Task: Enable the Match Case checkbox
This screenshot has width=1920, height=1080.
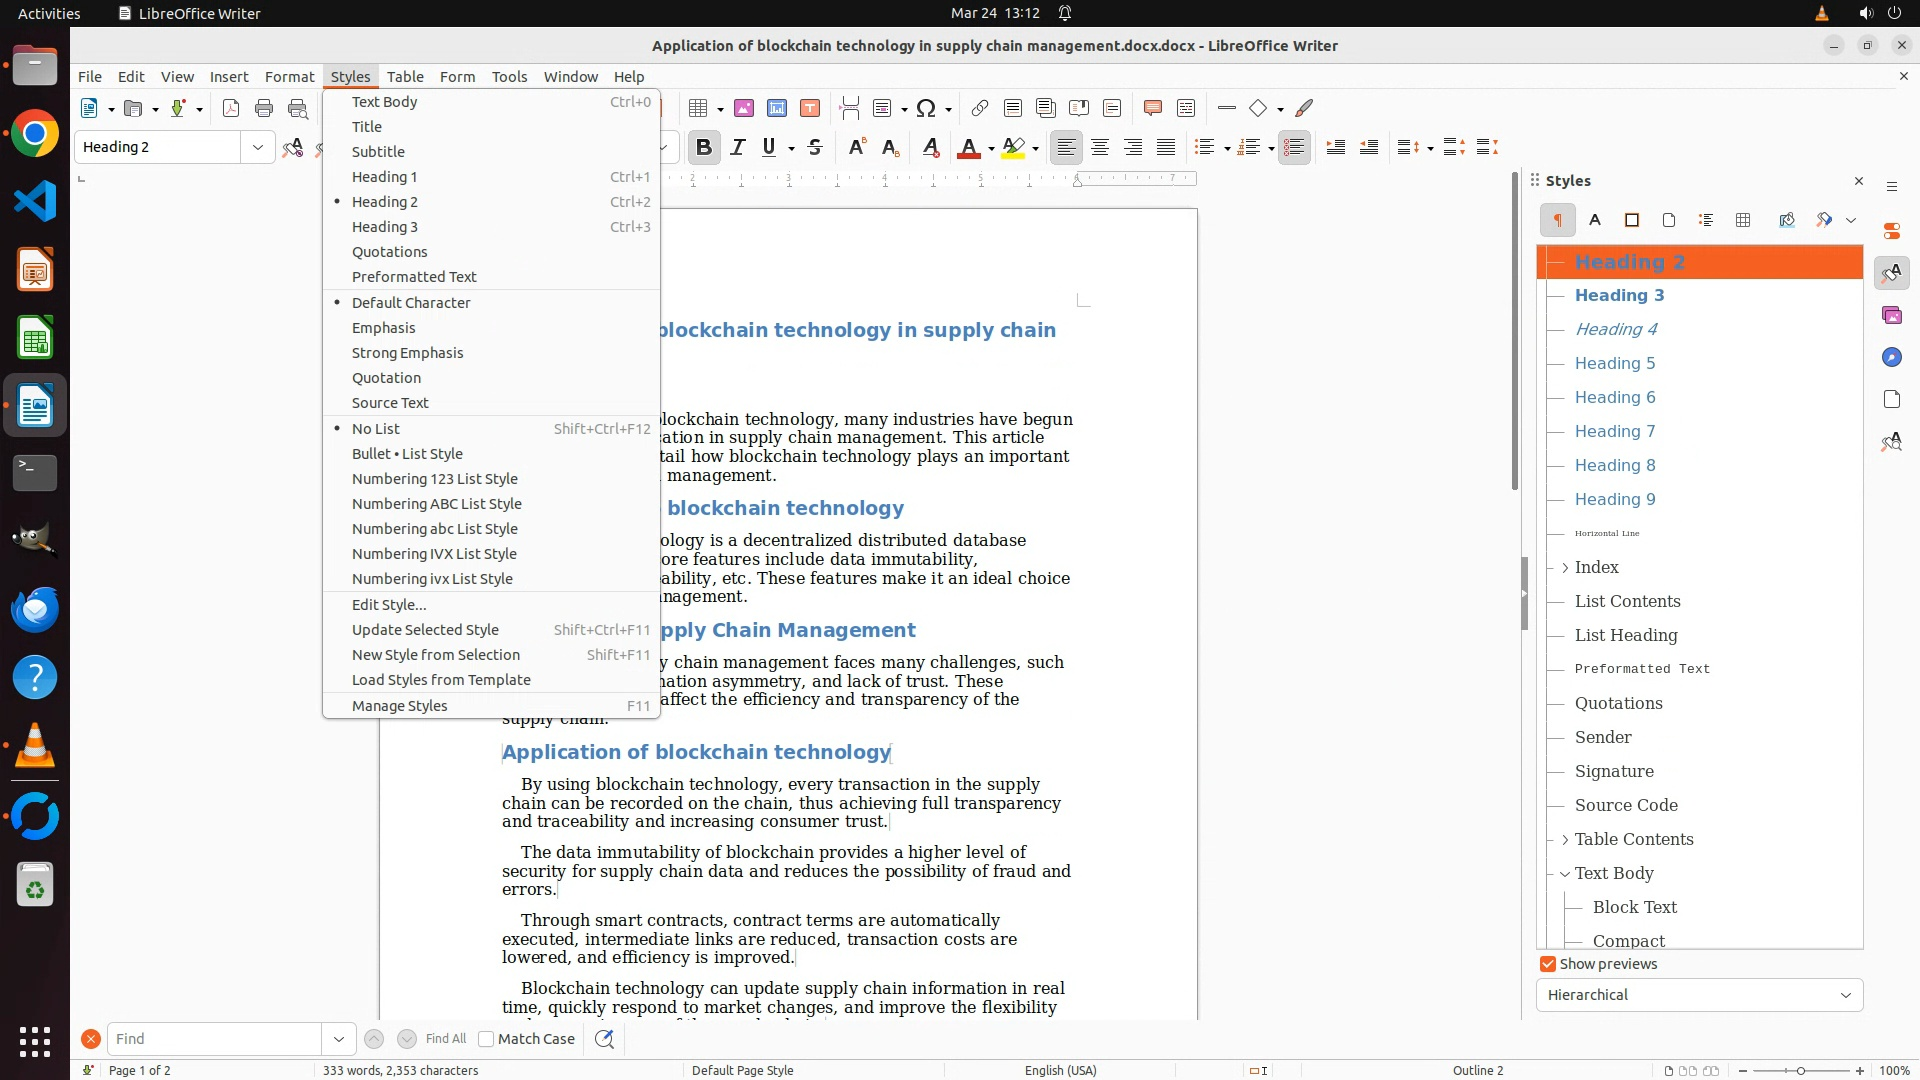Action: tap(487, 1039)
